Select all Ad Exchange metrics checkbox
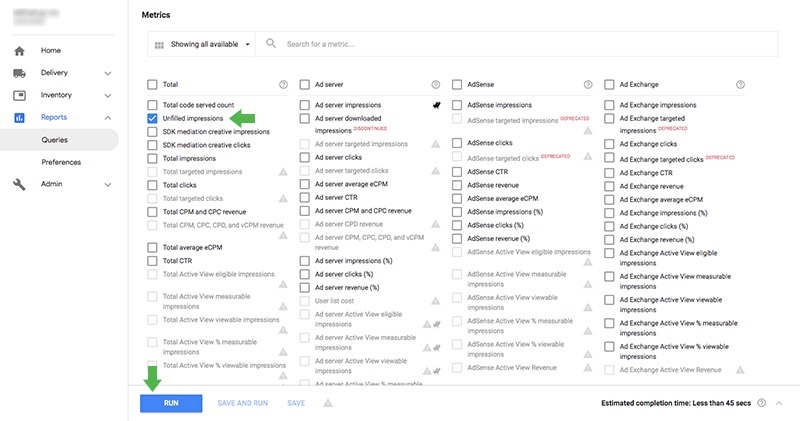 [x=609, y=85]
